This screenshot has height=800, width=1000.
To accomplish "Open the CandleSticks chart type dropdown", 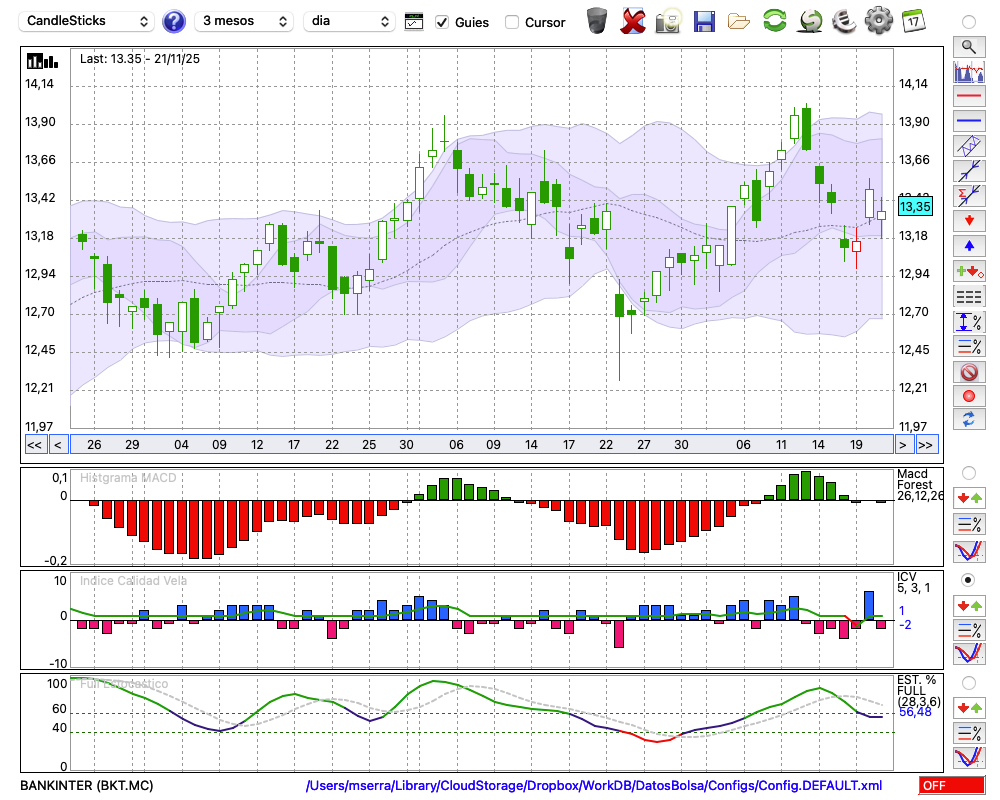I will click(88, 21).
